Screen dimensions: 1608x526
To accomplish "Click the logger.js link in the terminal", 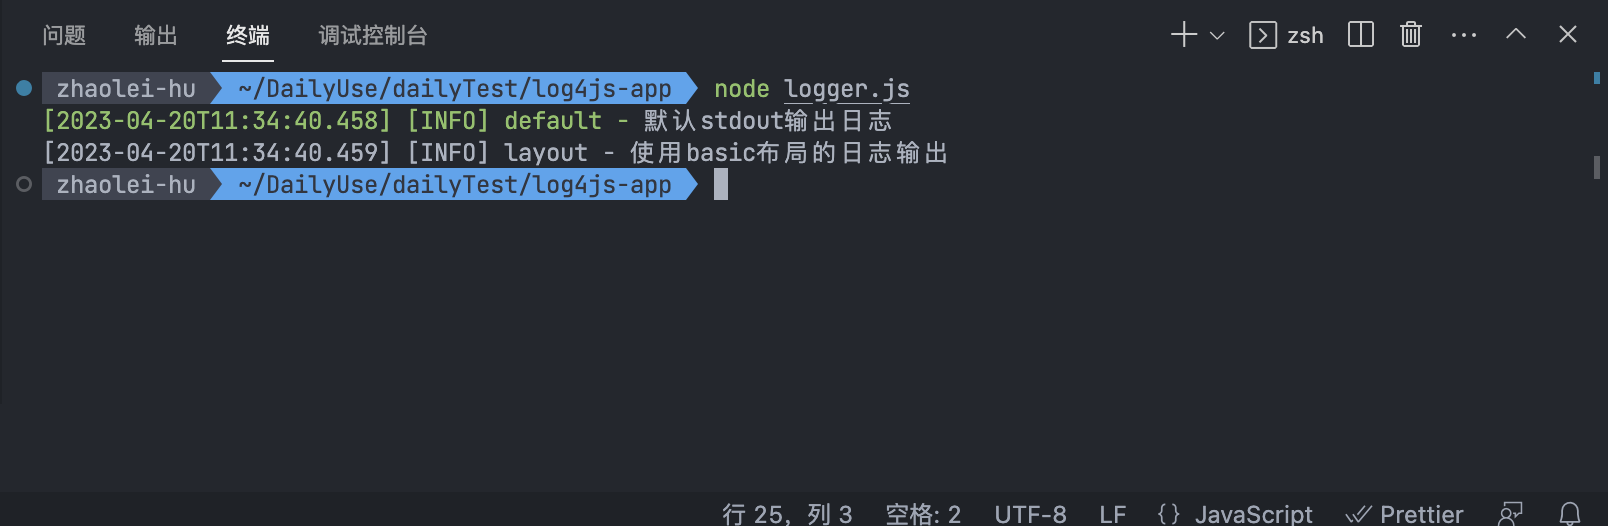I will click(x=846, y=89).
